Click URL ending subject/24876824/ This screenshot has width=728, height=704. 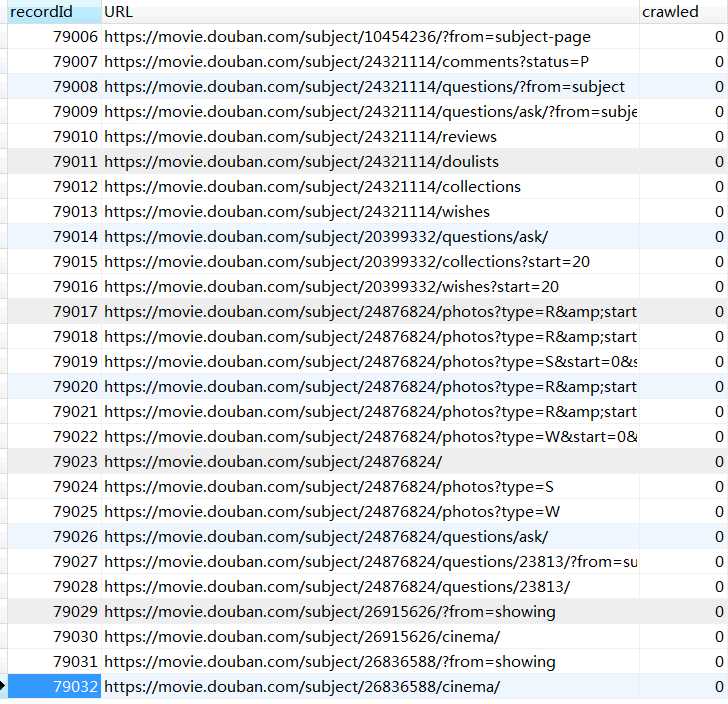coord(273,462)
